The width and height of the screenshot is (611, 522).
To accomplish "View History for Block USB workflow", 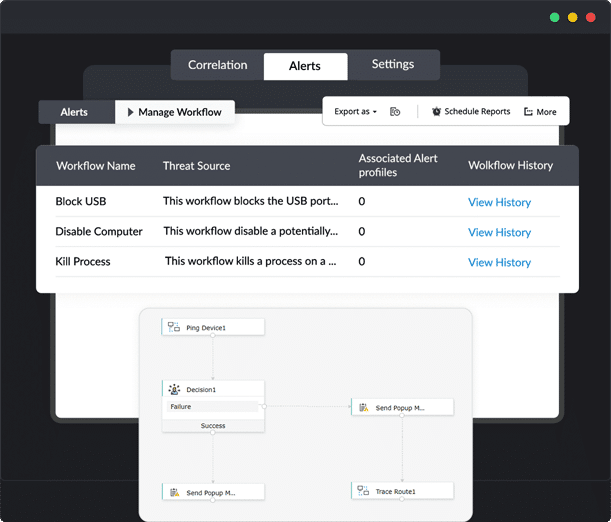I will point(499,202).
